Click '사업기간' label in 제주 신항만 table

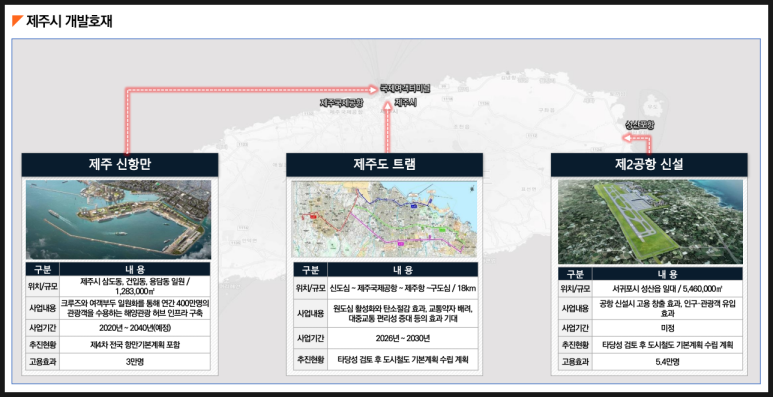42,328
